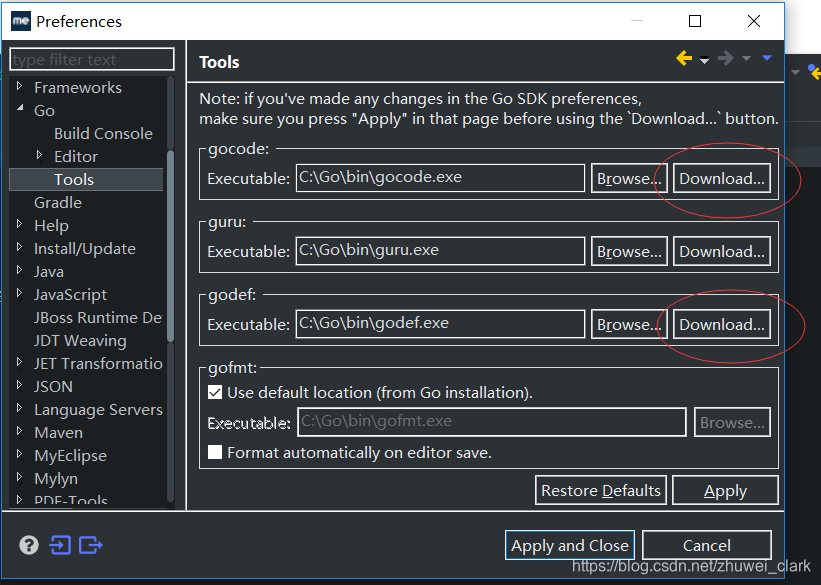The width and height of the screenshot is (821, 585).
Task: Click the forward navigation arrow icon
Action: coord(725,58)
